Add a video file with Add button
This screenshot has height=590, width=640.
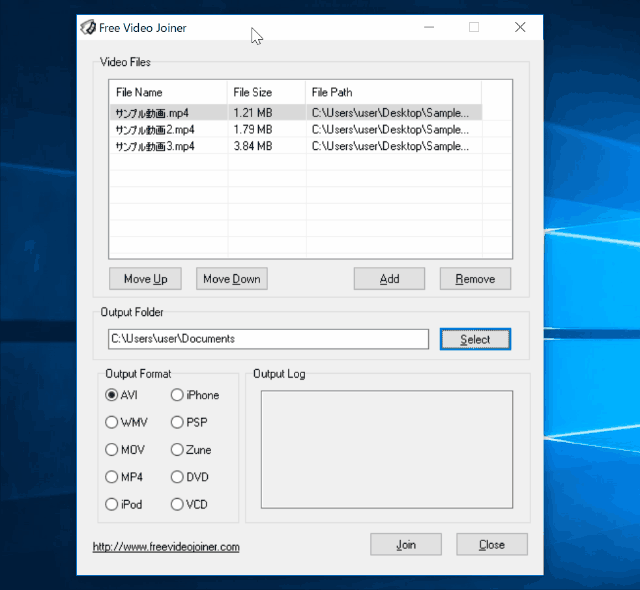point(389,279)
